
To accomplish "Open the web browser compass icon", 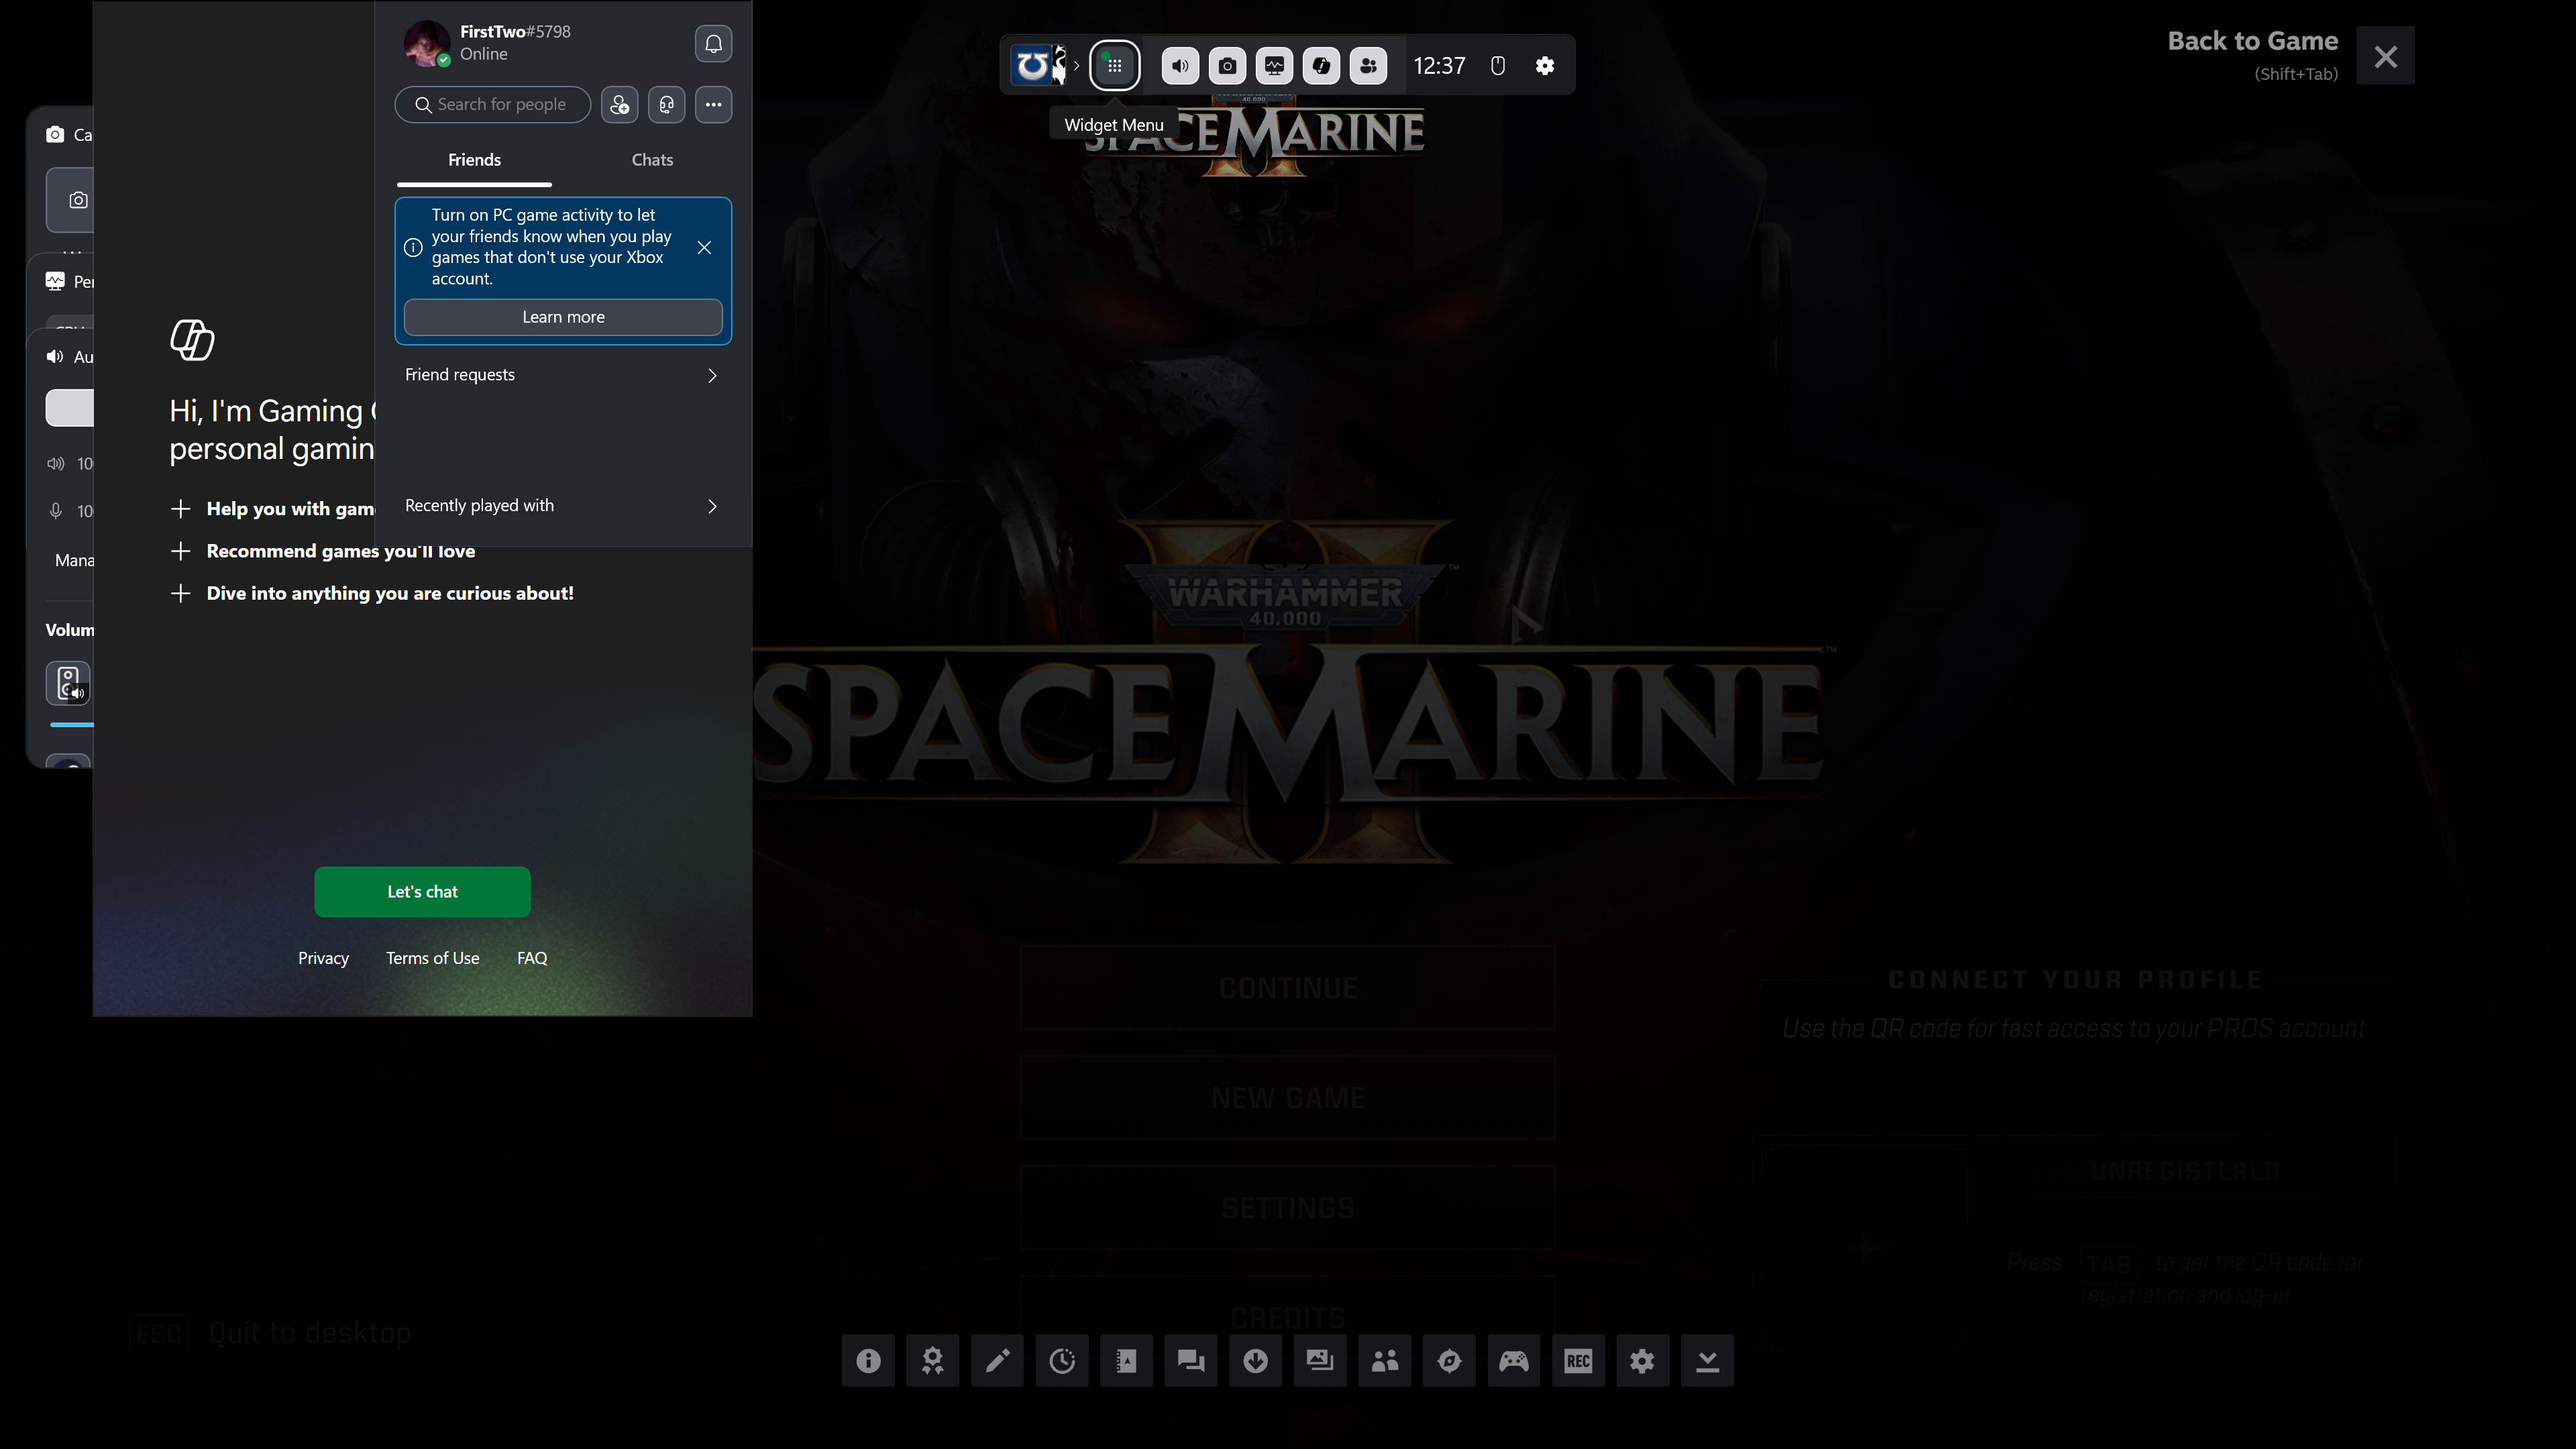I will tap(1449, 1361).
